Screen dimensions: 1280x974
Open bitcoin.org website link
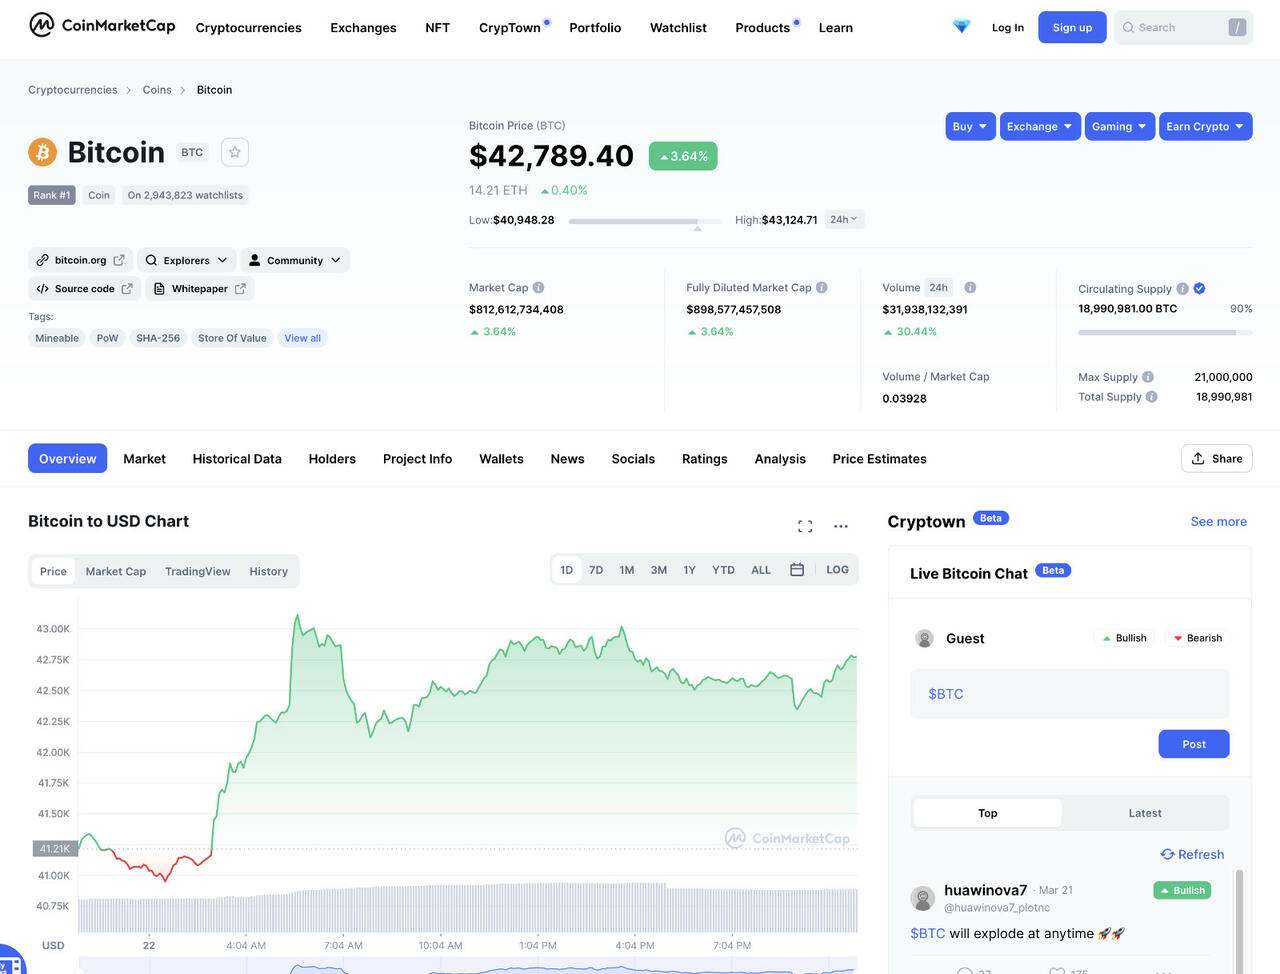[x=80, y=260]
